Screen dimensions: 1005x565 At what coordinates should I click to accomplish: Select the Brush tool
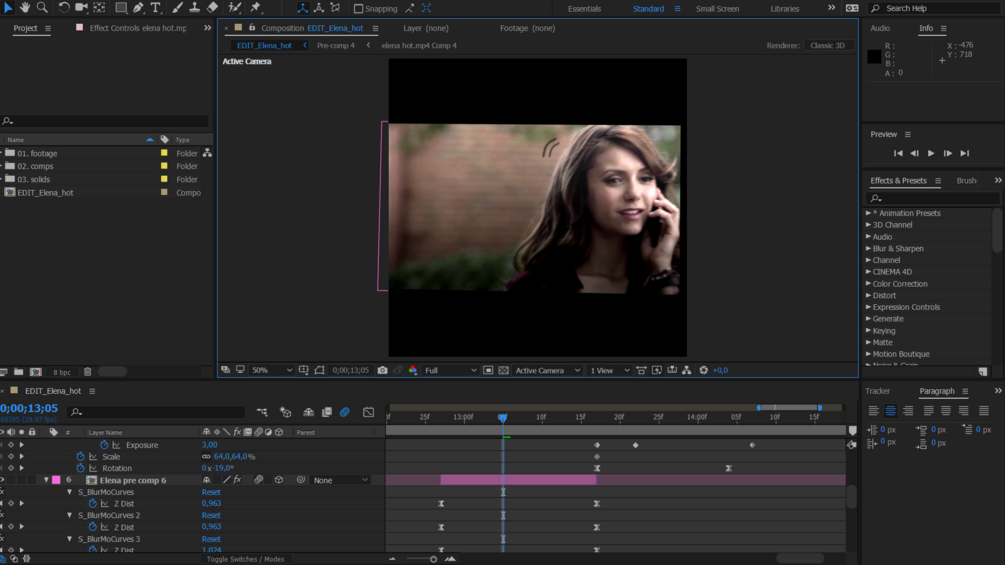178,8
